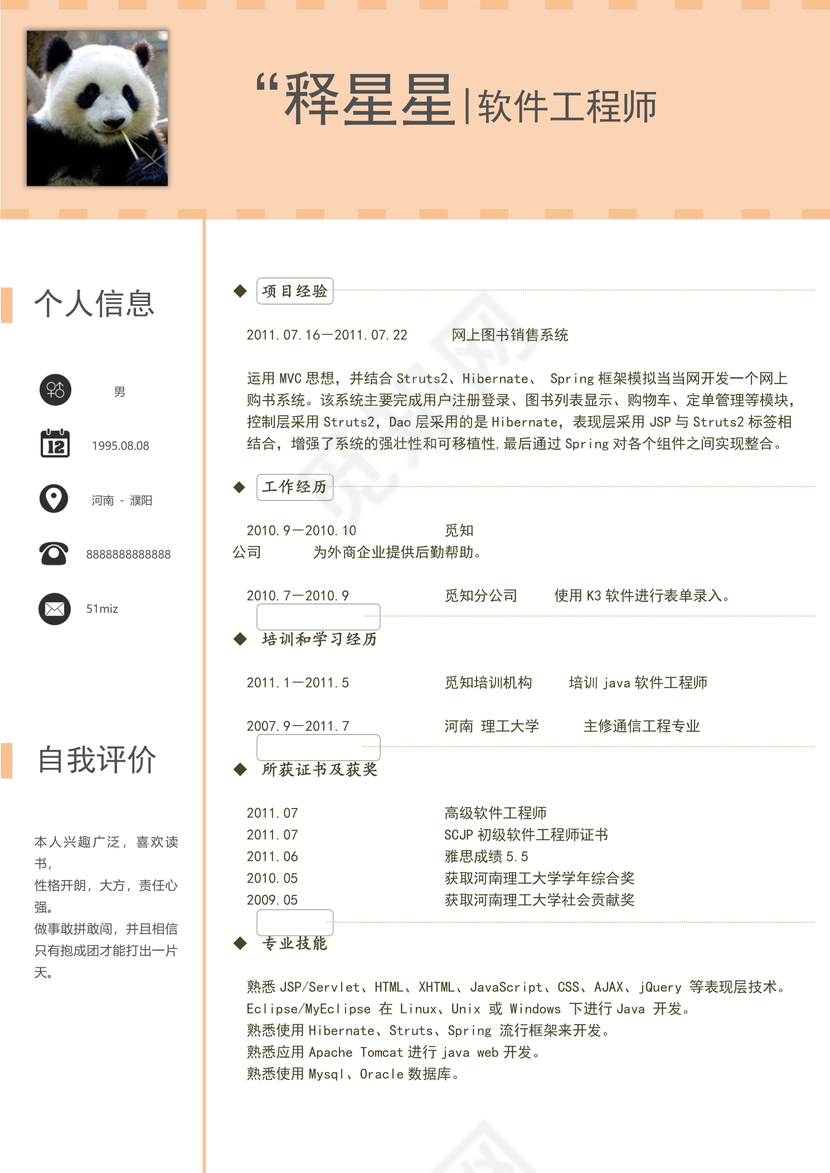Click the gender icon in personal info
Viewport: 830px width, 1173px height.
pyautogui.click(x=55, y=391)
